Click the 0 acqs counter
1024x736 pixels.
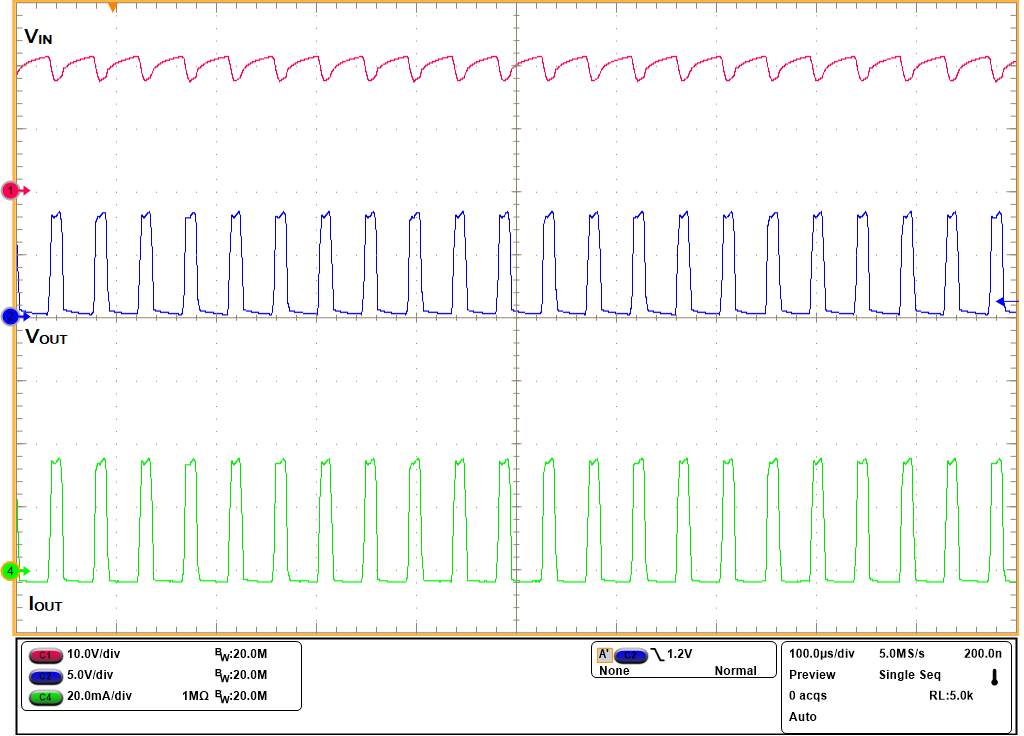806,695
